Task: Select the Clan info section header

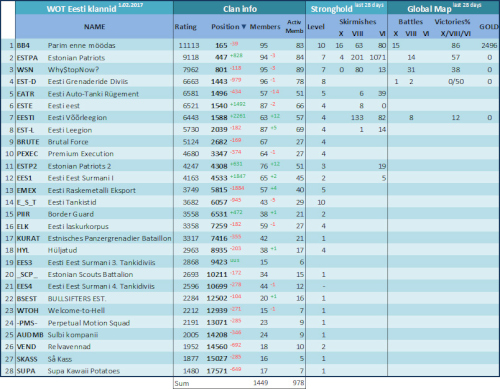Action: pyautogui.click(x=240, y=9)
